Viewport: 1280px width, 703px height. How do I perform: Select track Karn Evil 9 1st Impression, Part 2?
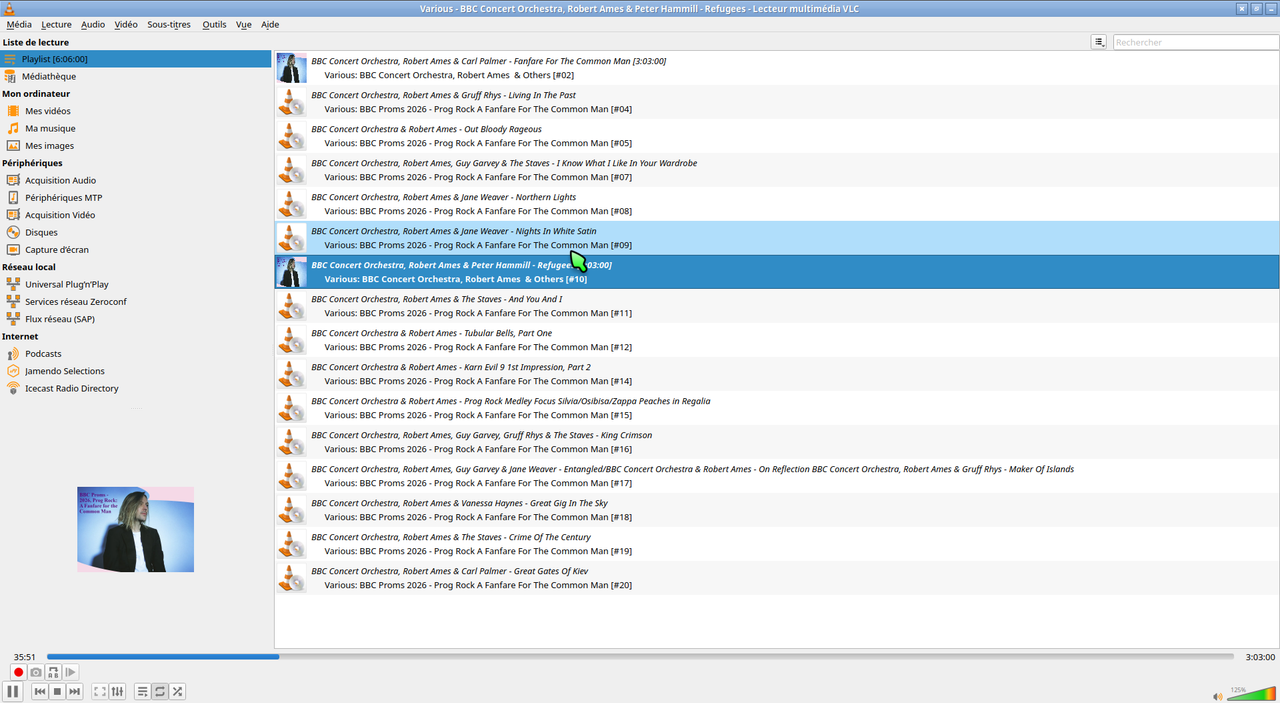[777, 374]
